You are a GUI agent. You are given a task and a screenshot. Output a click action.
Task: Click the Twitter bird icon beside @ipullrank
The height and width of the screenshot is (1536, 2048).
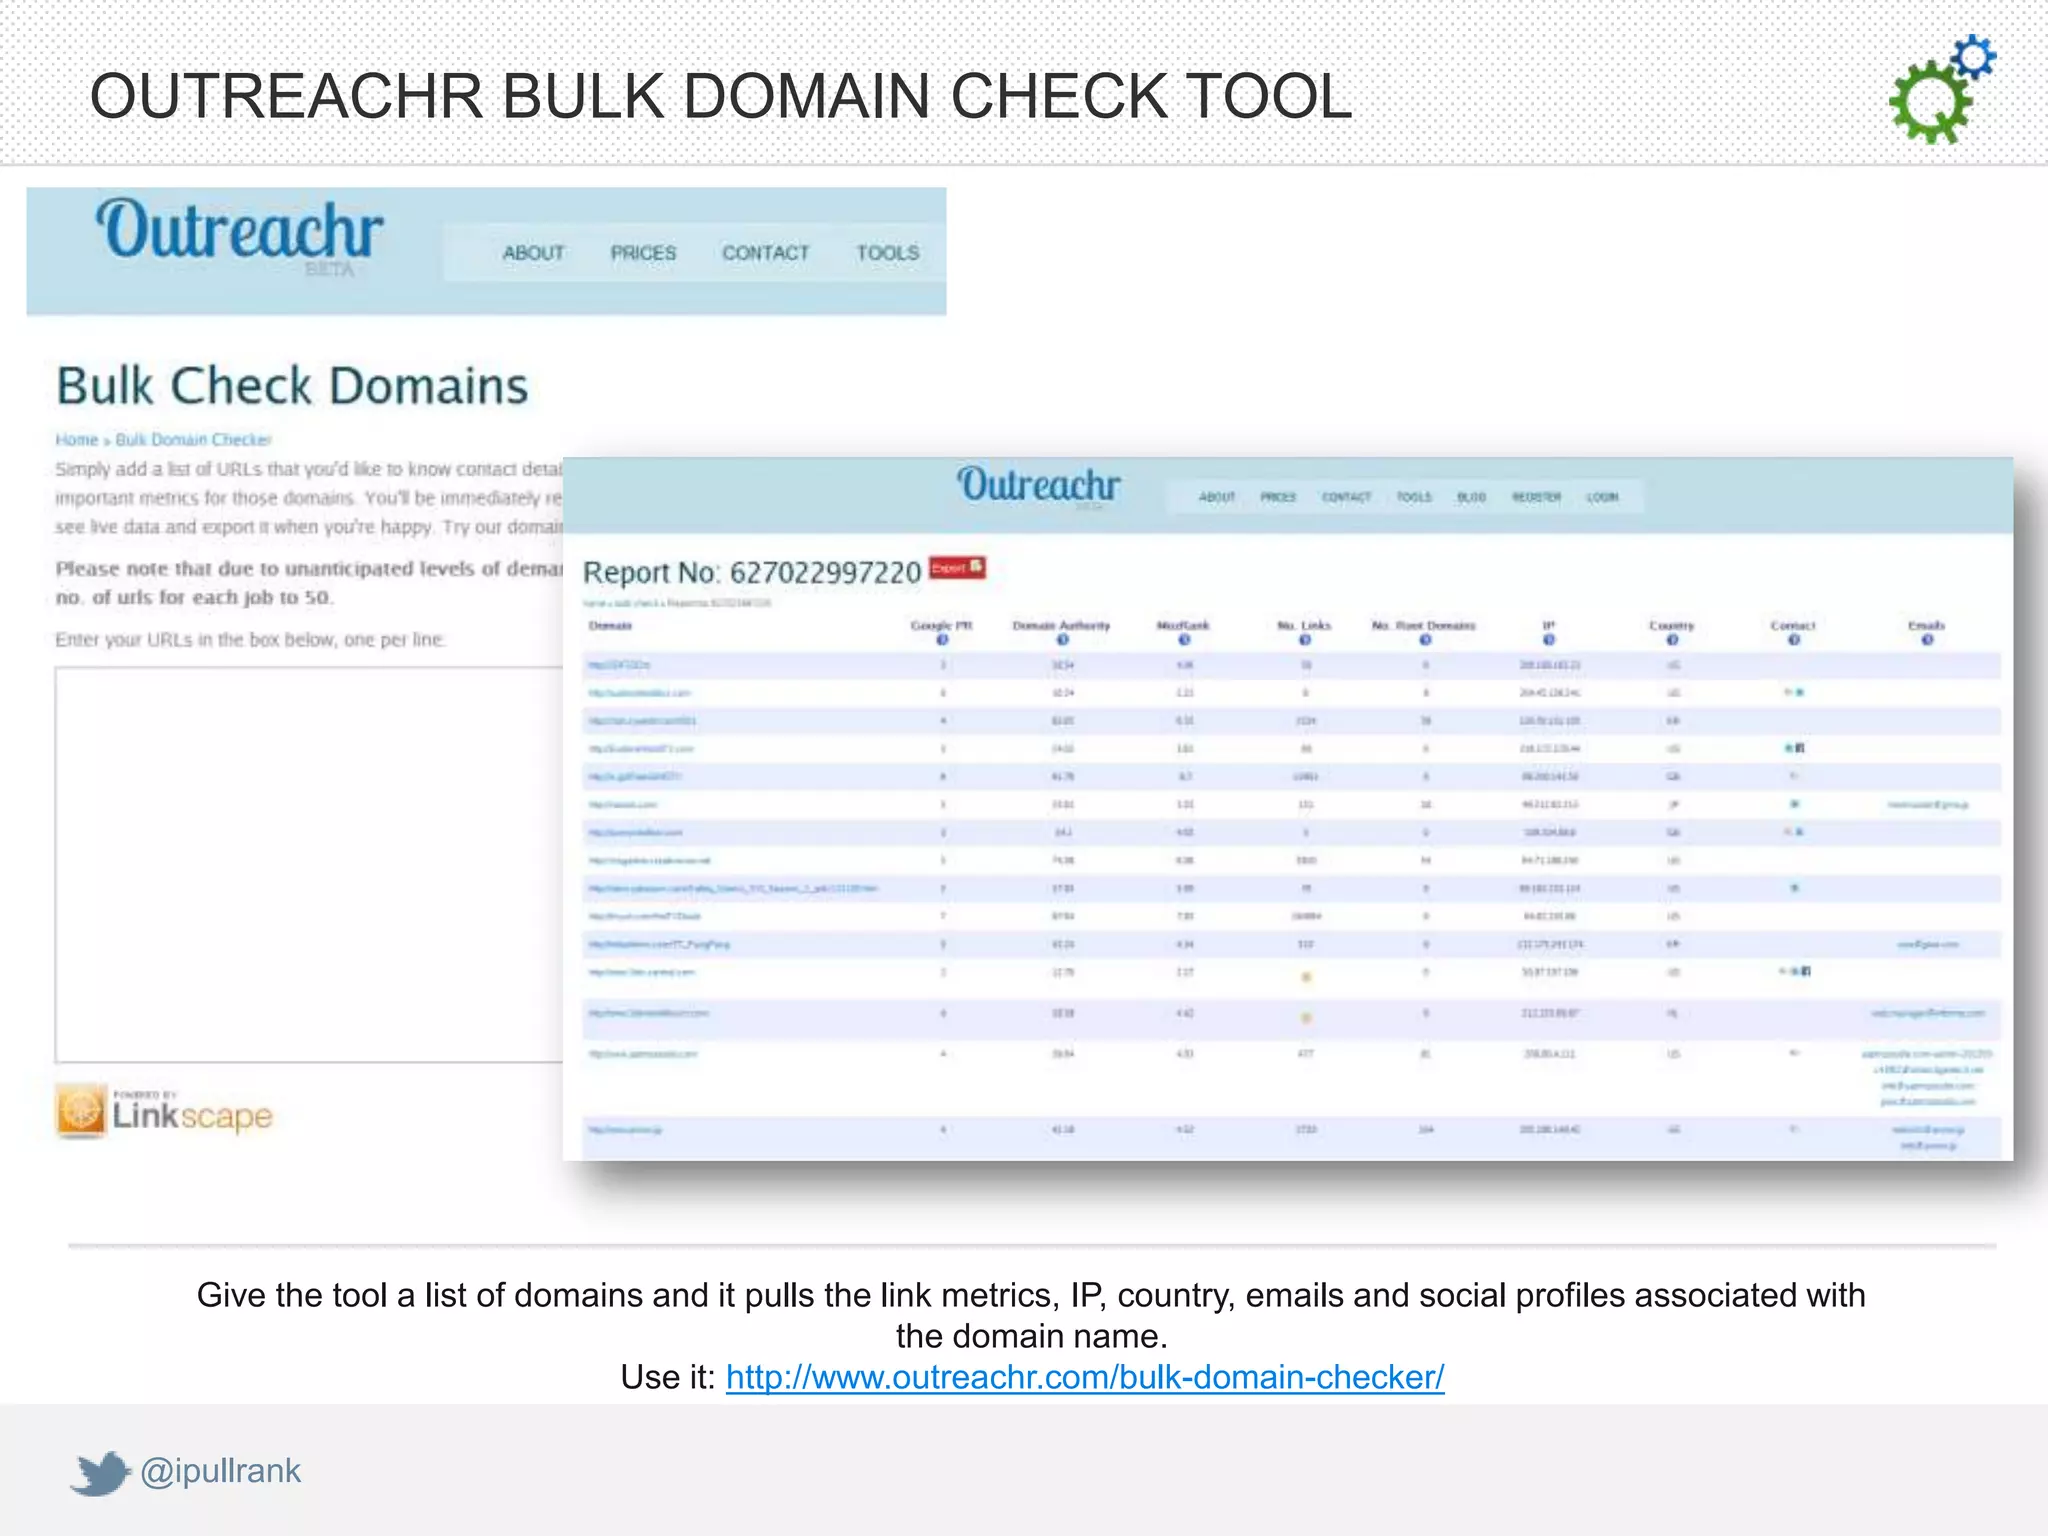click(100, 1473)
